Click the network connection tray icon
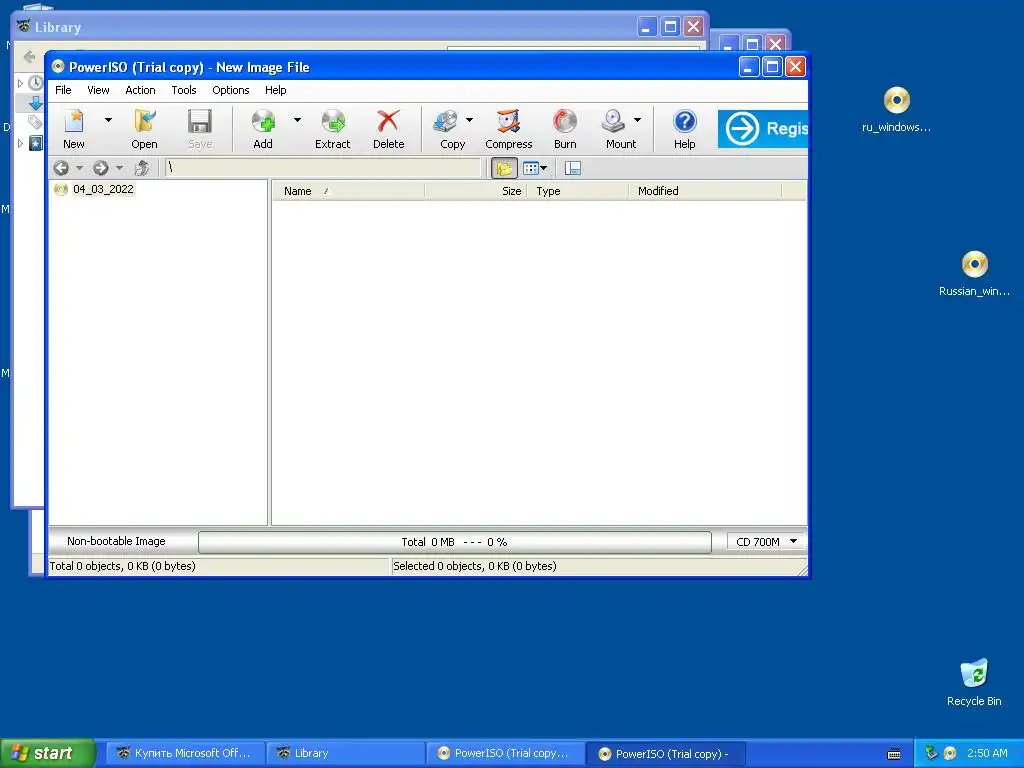This screenshot has width=1024, height=768. click(x=931, y=753)
